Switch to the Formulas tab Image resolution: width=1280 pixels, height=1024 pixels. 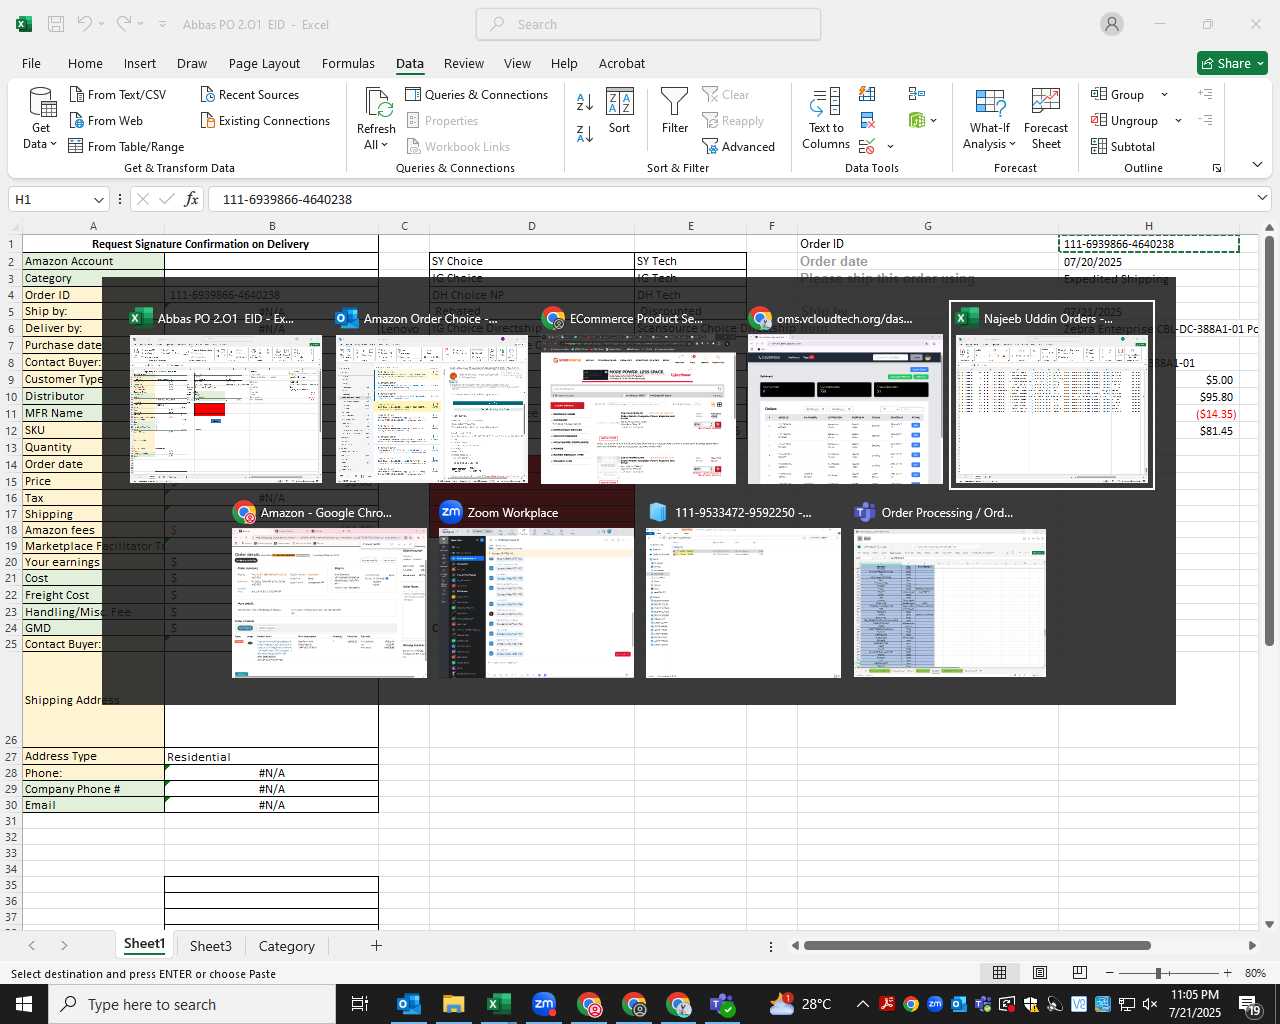point(348,63)
